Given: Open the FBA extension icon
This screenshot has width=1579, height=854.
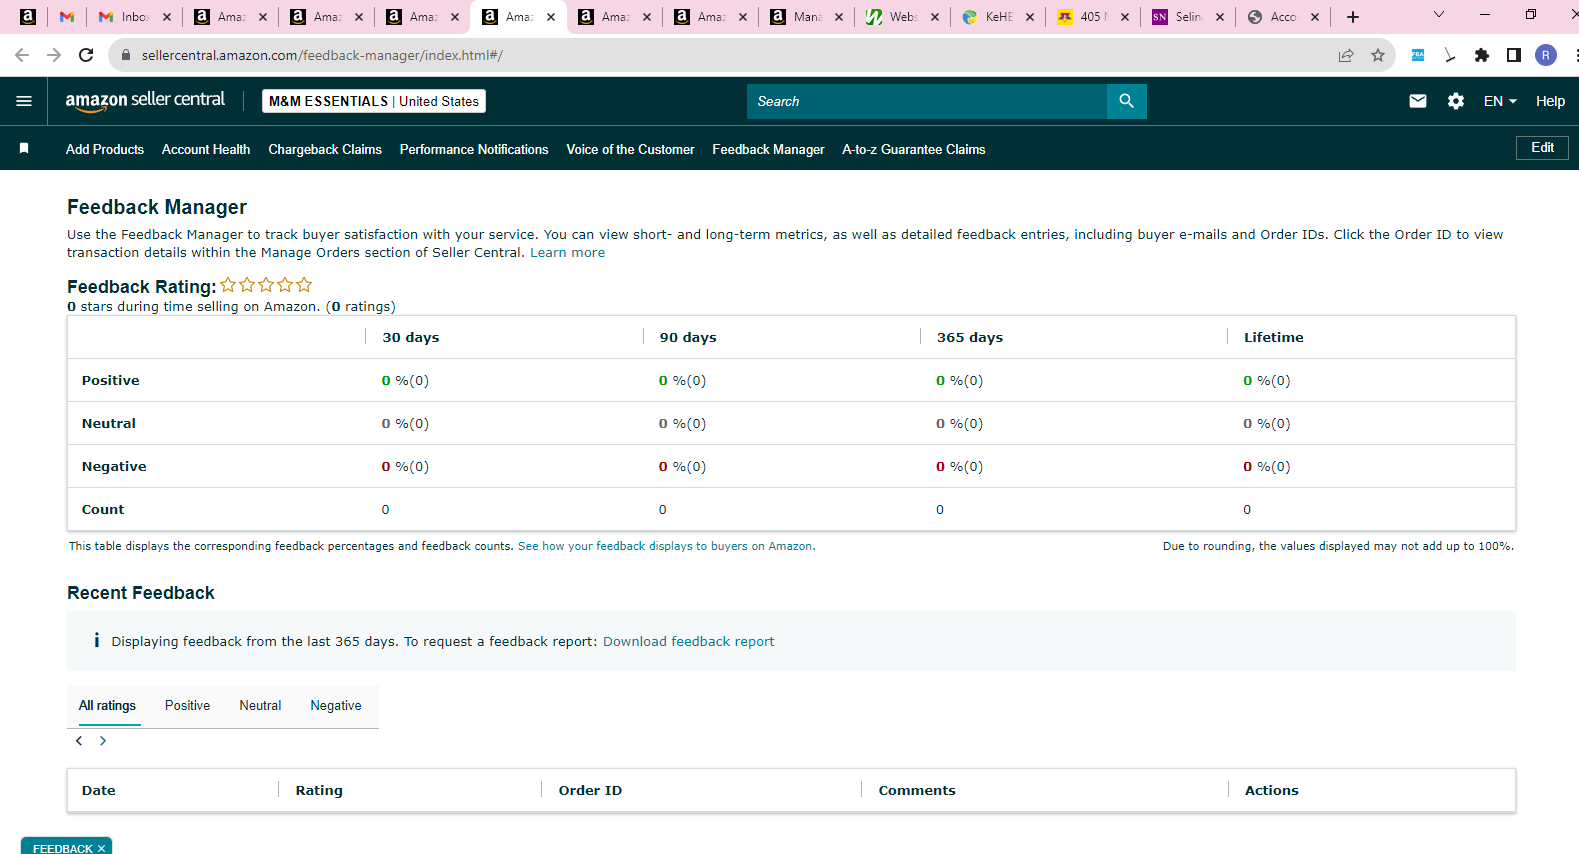Looking at the screenshot, I should pos(1418,55).
